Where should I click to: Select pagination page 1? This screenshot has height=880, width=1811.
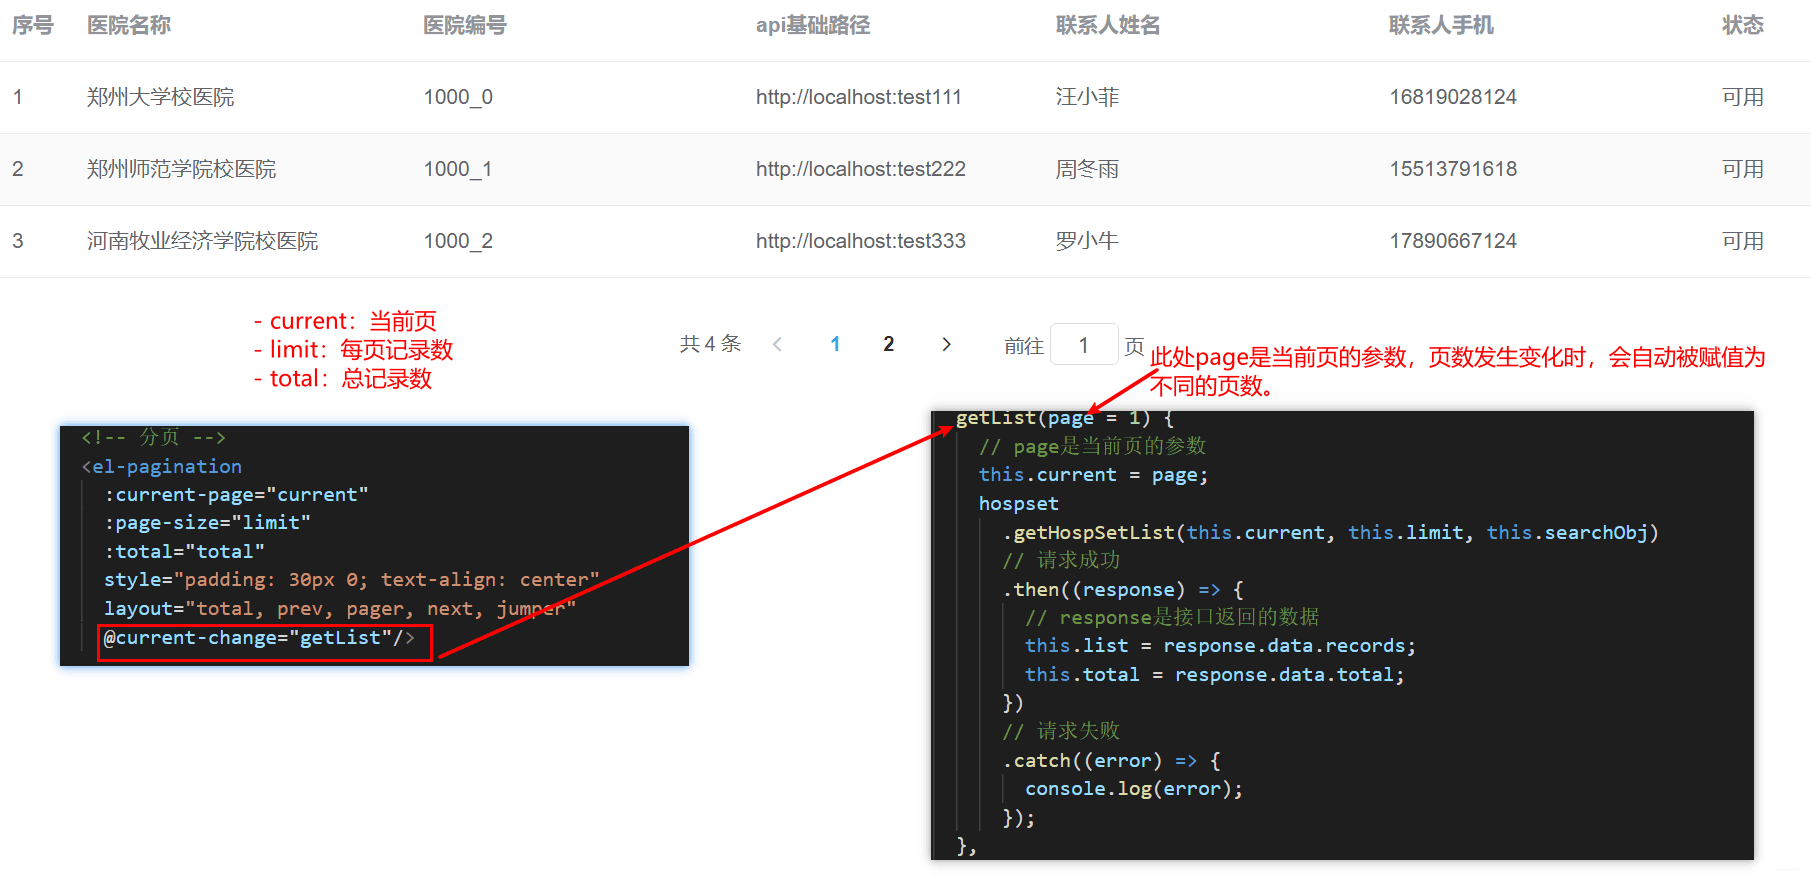[x=835, y=344]
